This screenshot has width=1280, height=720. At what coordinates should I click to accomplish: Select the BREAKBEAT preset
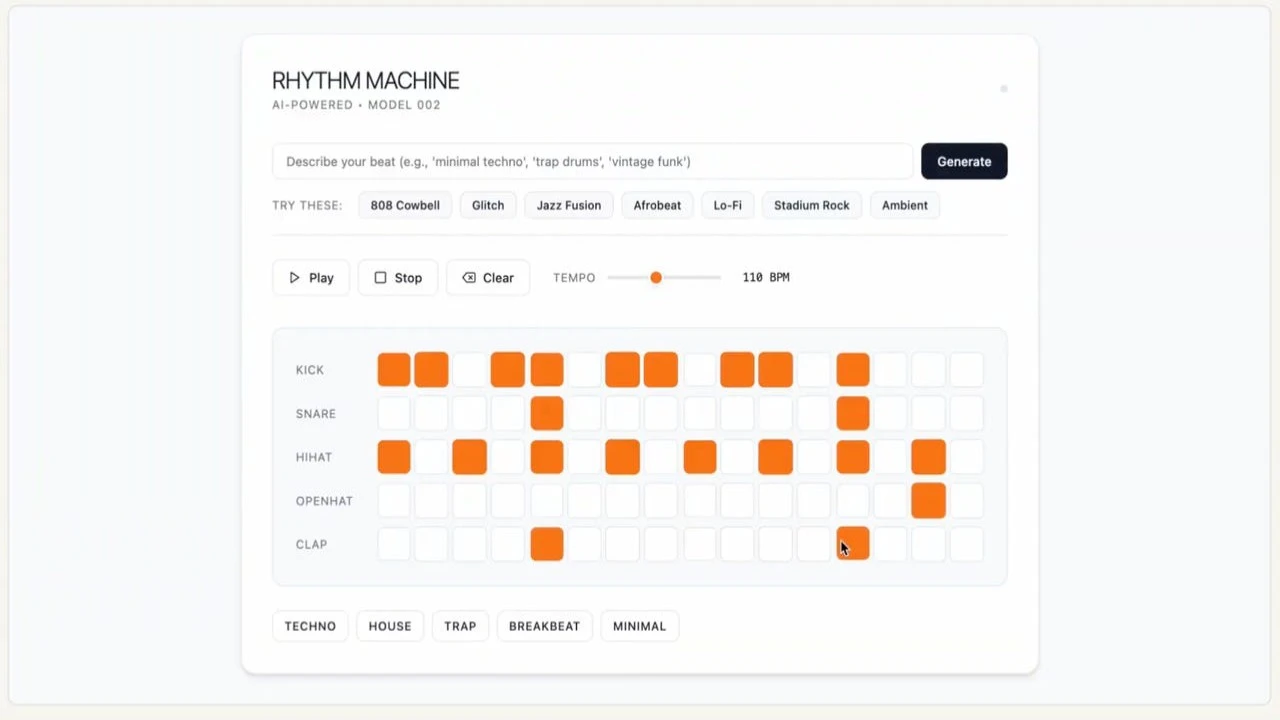545,626
